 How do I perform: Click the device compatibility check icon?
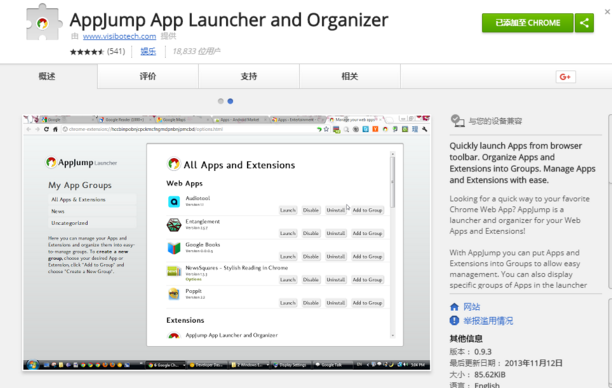click(x=457, y=121)
